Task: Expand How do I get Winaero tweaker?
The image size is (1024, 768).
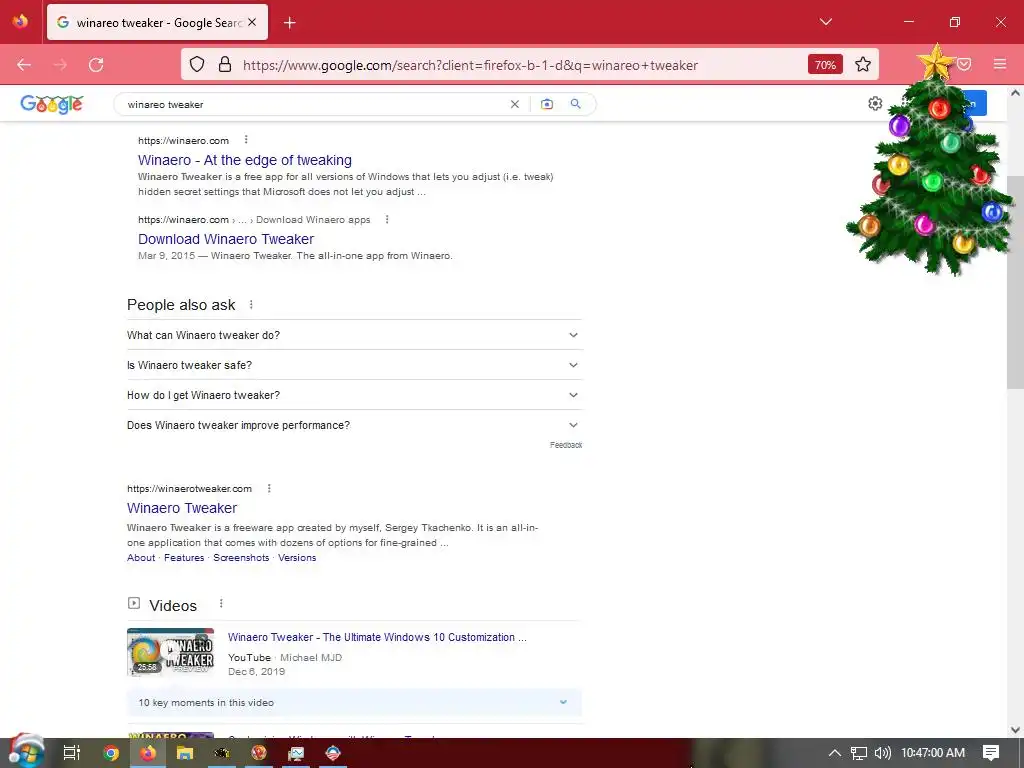Action: [x=355, y=395]
